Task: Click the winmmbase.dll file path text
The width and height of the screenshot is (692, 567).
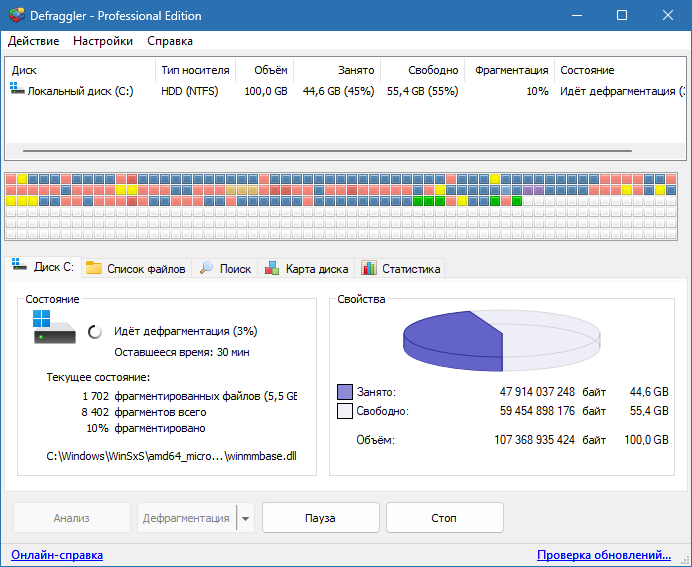Action: pyautogui.click(x=172, y=456)
